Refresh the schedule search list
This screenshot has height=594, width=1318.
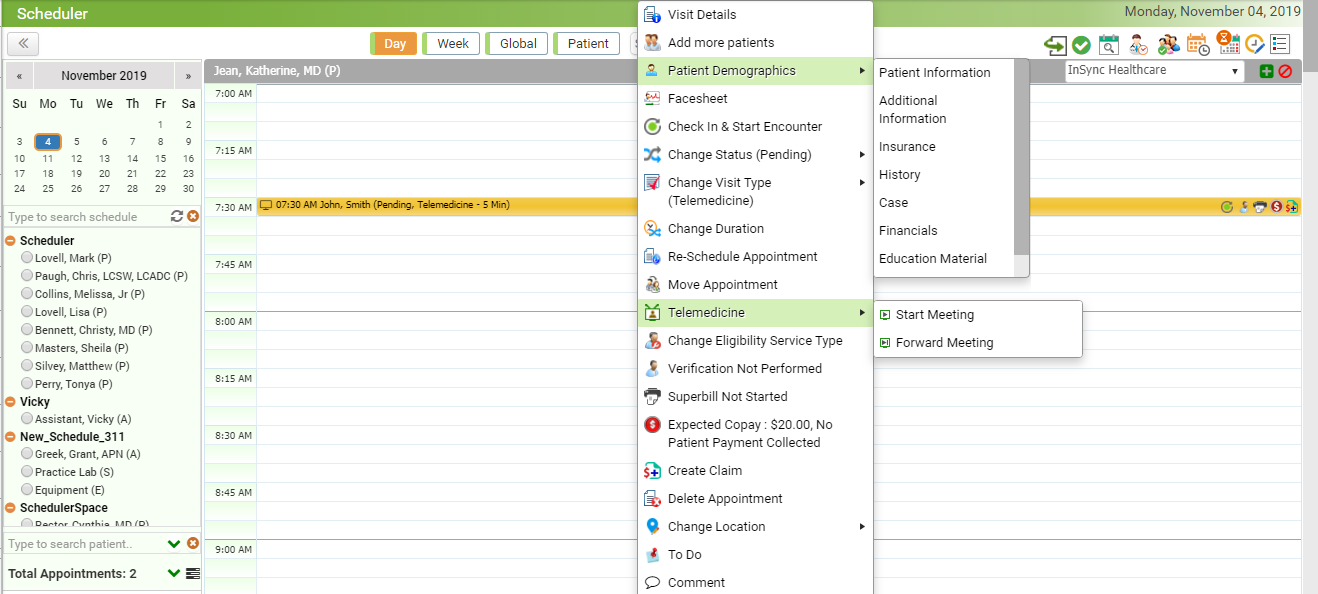click(177, 216)
